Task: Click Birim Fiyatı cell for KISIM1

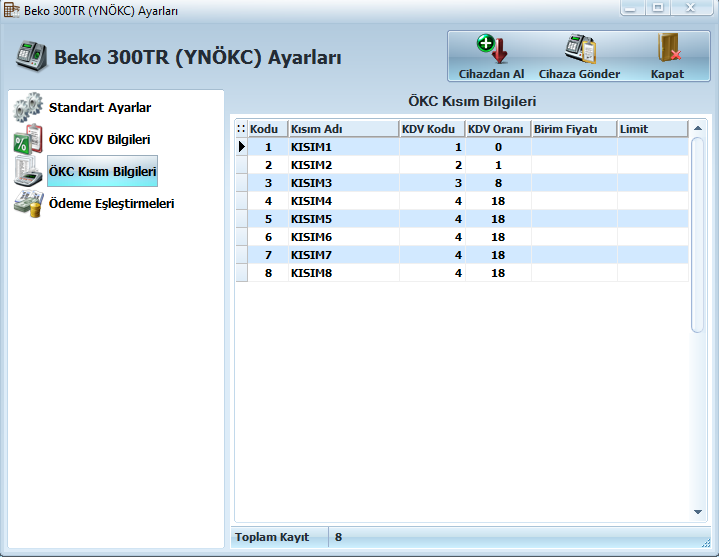Action: pos(573,147)
